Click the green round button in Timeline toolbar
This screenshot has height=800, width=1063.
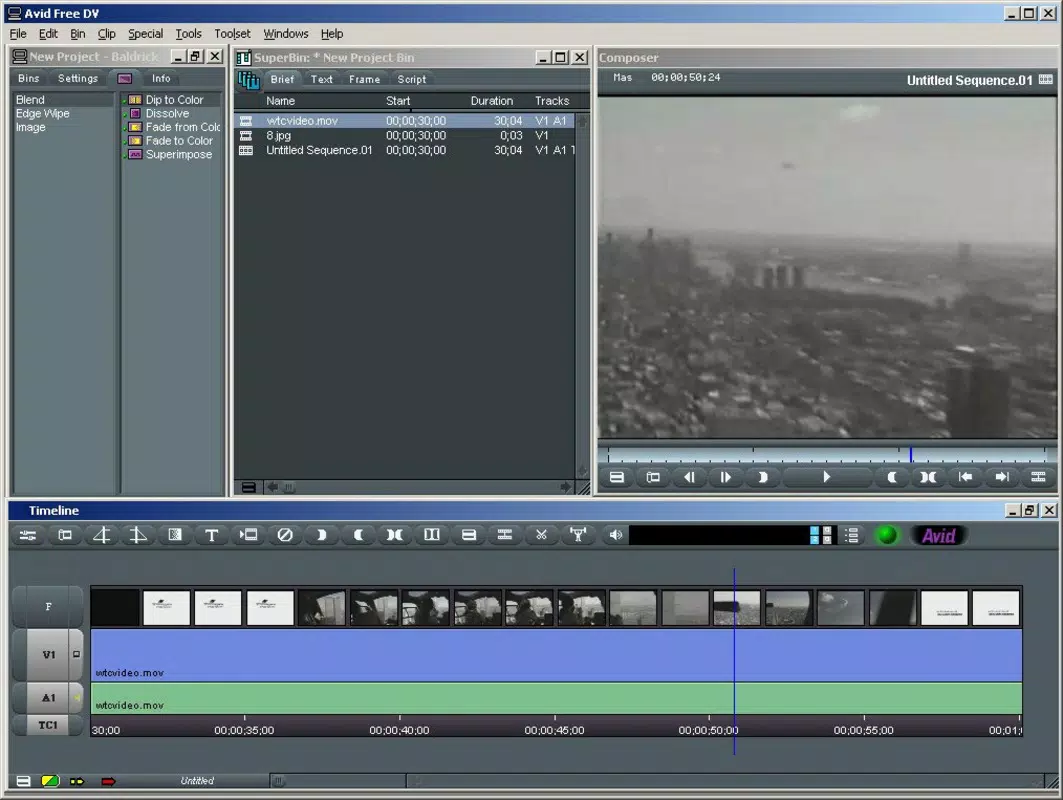click(887, 536)
